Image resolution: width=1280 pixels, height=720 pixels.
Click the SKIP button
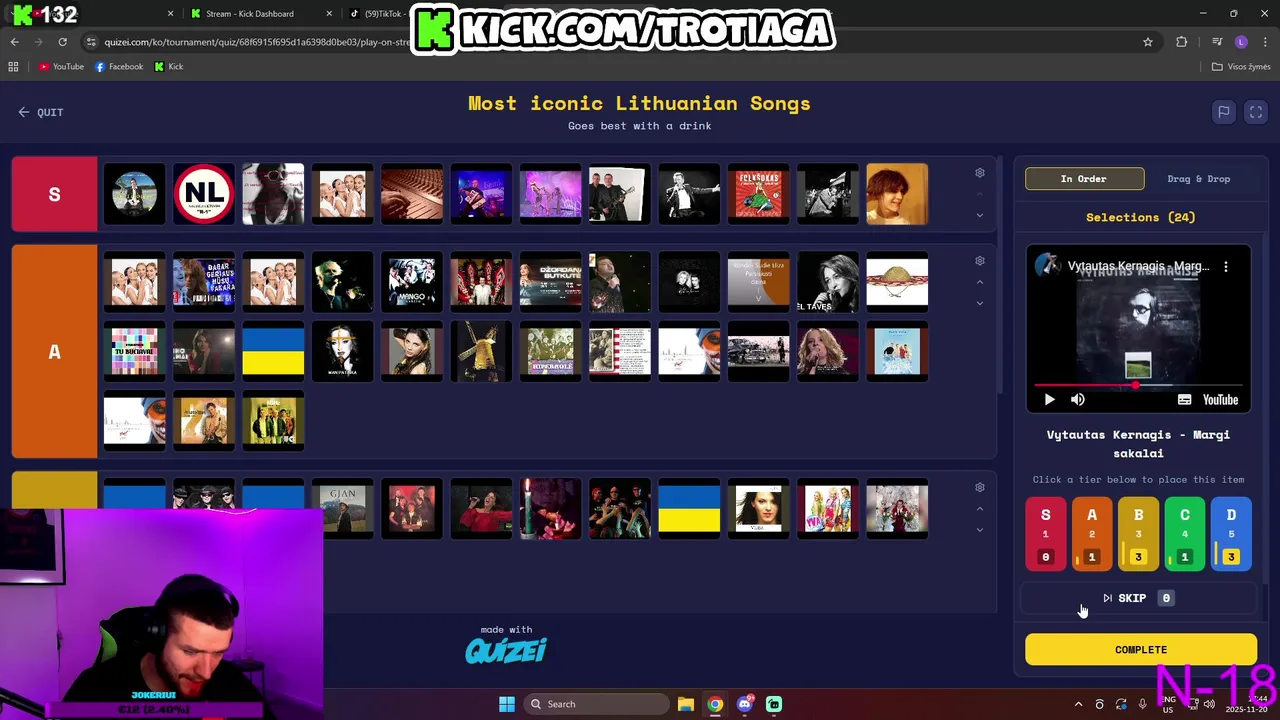point(1138,598)
